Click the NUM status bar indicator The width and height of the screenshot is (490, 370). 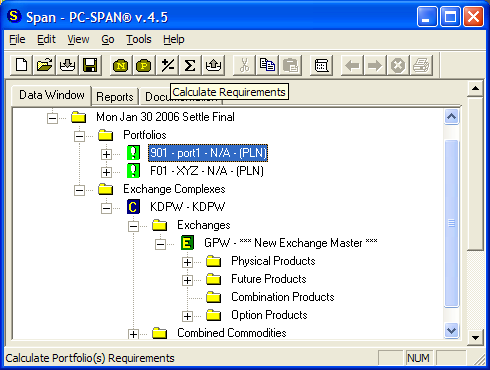(x=419, y=358)
